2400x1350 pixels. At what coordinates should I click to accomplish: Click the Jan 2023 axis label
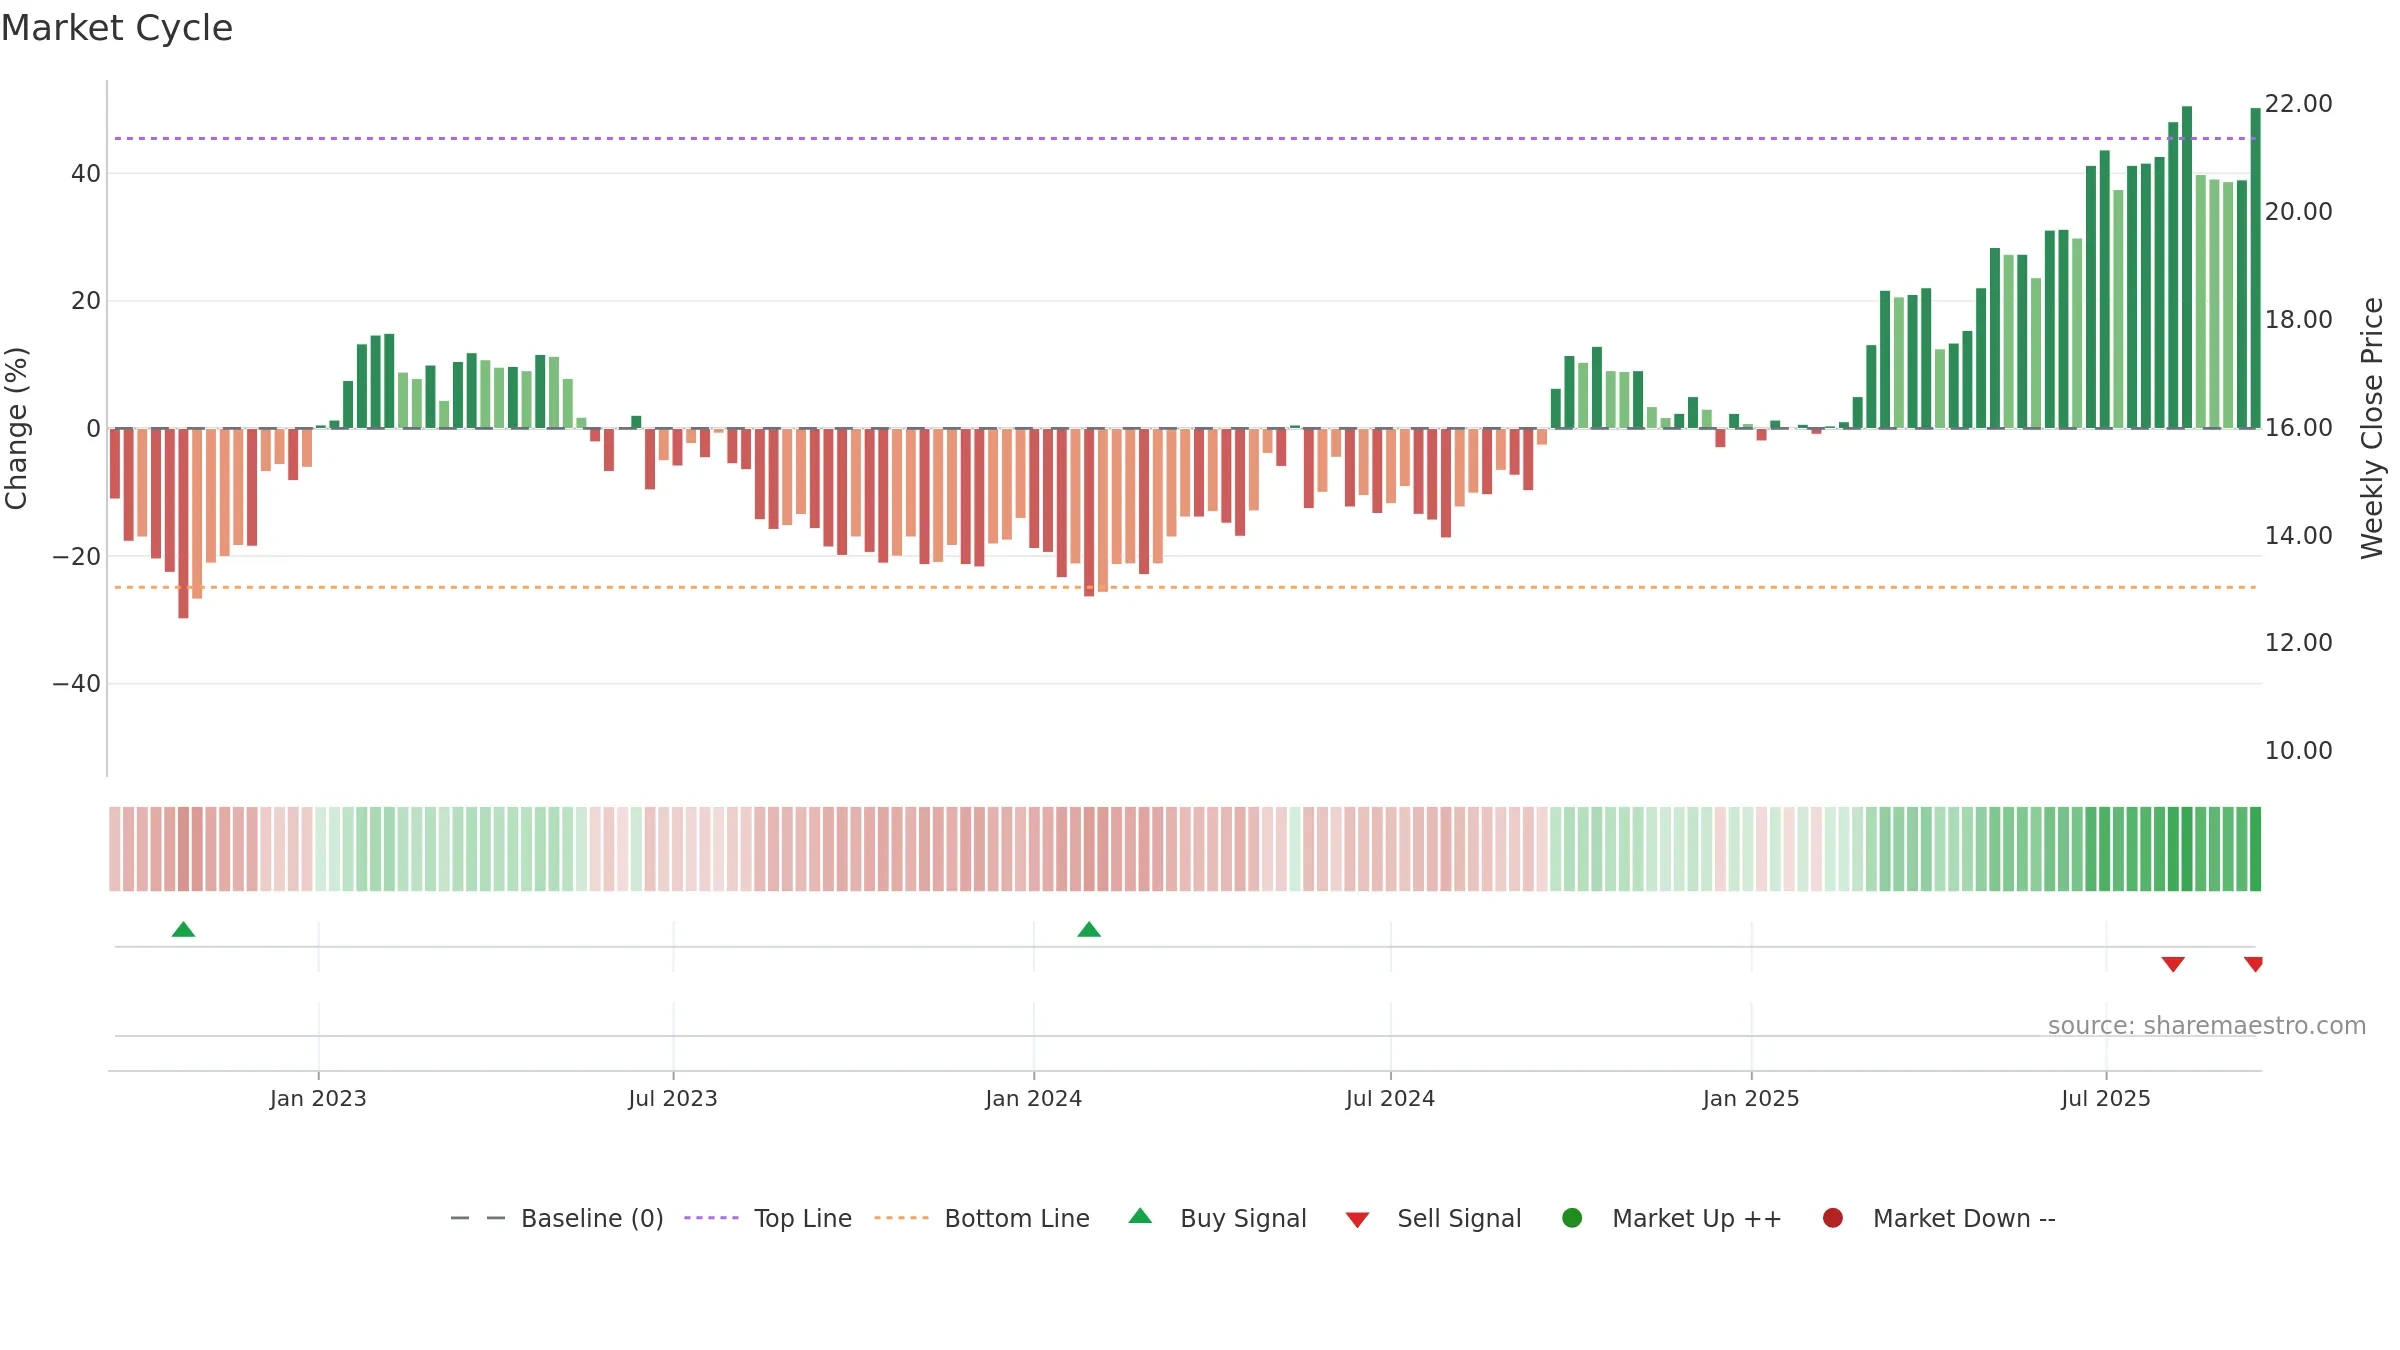(x=318, y=1098)
